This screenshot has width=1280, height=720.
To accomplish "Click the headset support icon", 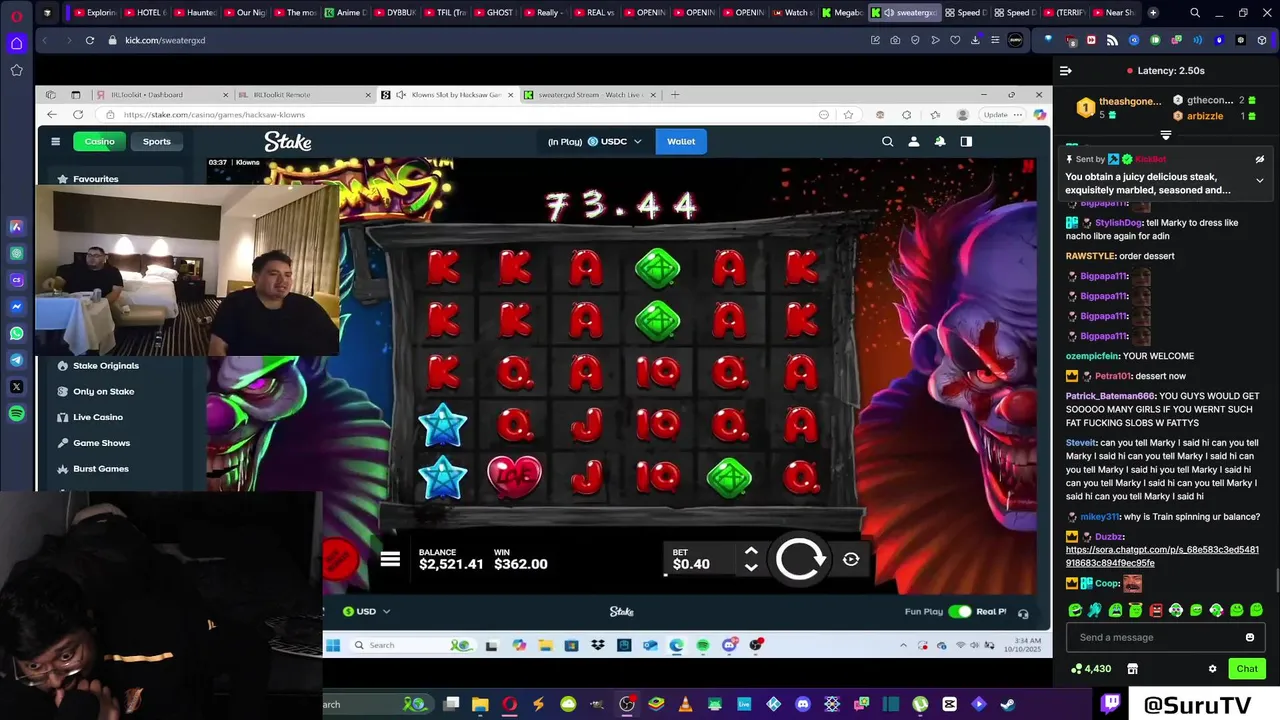I will [1023, 613].
